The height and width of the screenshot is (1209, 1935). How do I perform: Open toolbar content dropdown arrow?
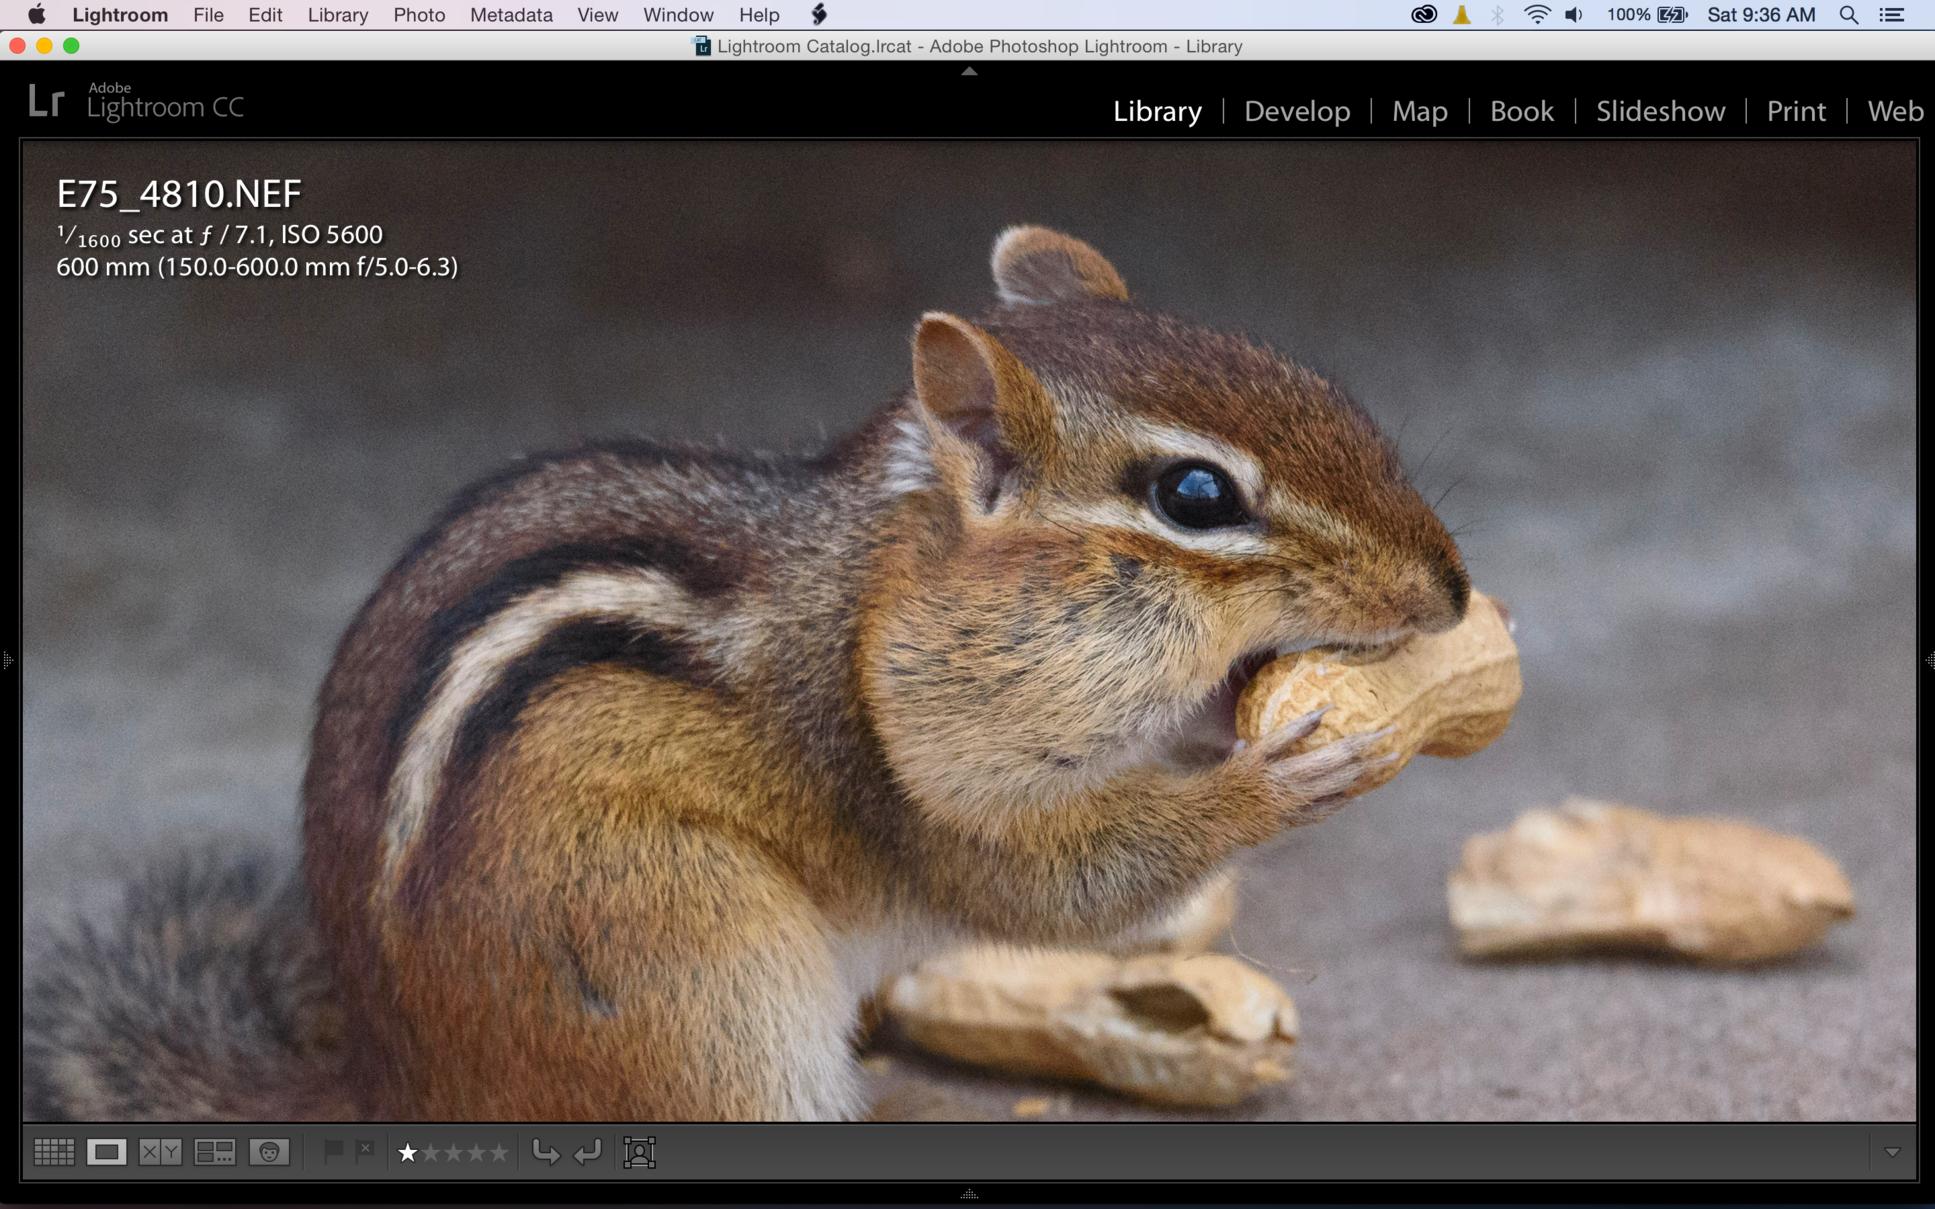coord(1892,1152)
